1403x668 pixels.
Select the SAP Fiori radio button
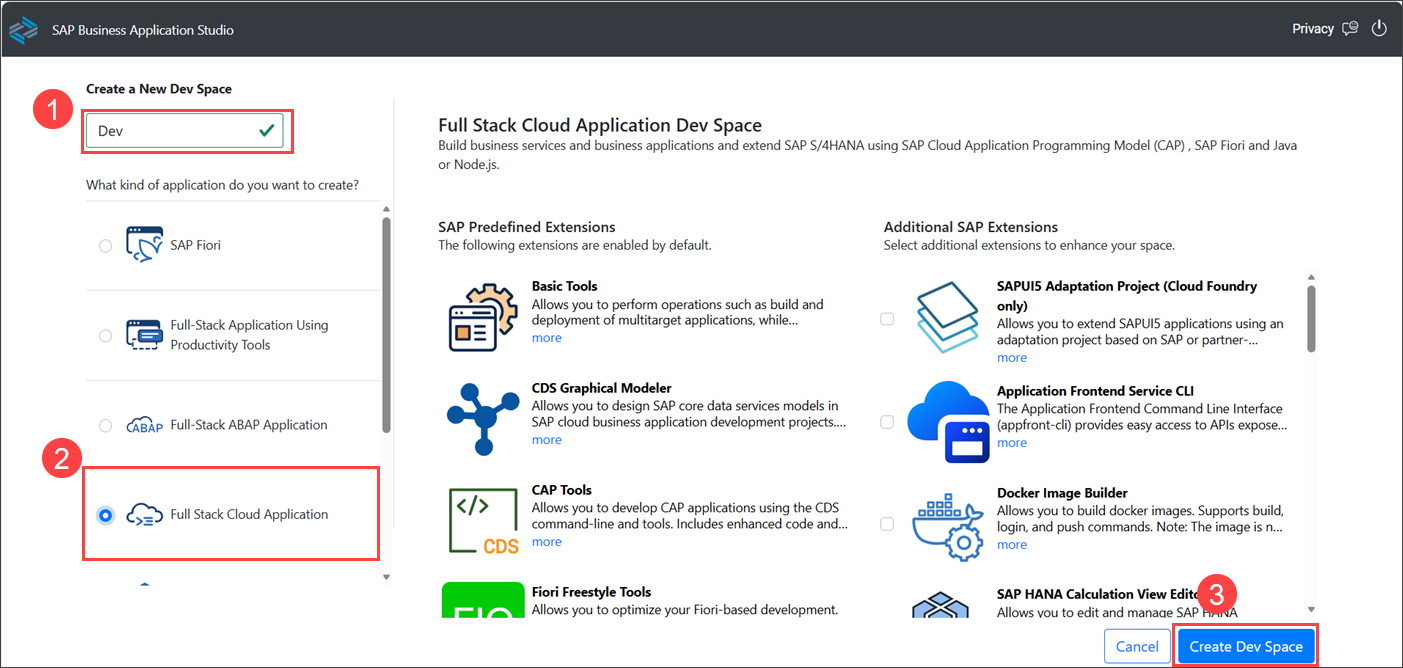pos(106,246)
